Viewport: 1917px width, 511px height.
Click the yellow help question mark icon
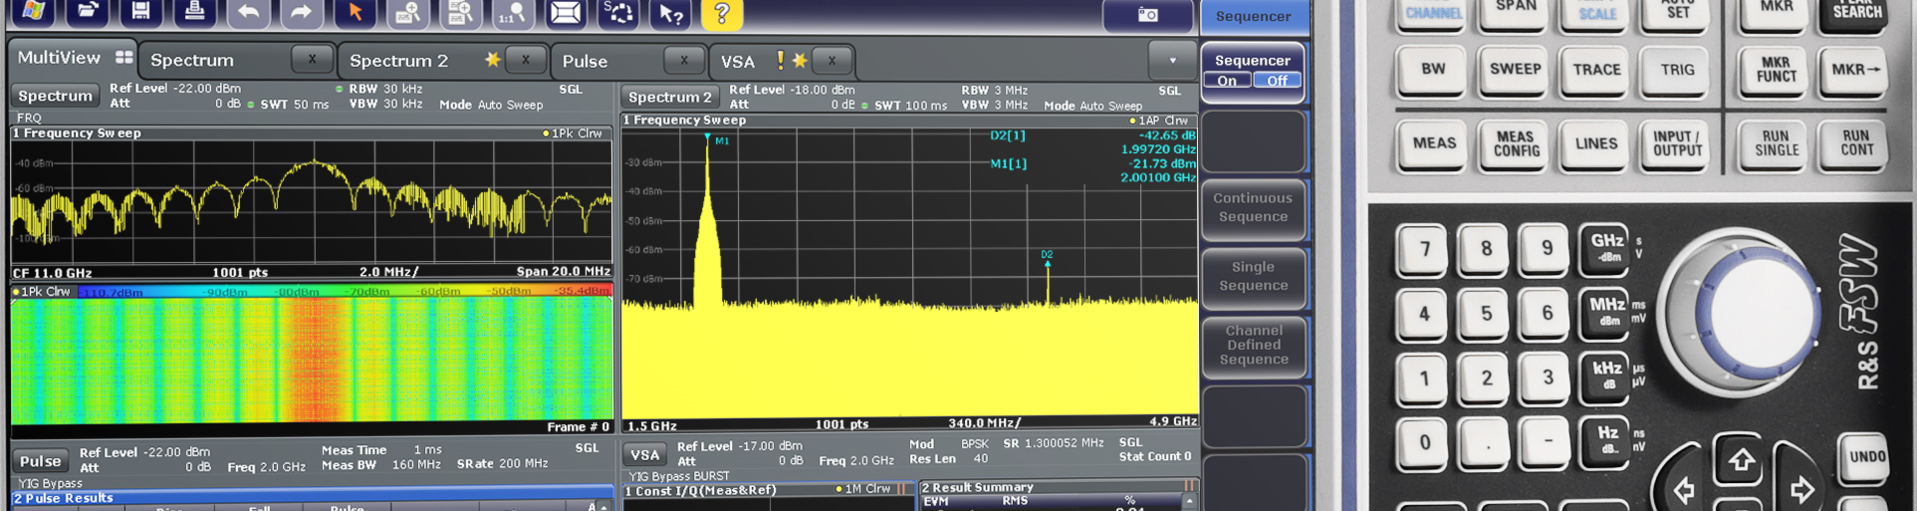[x=721, y=13]
